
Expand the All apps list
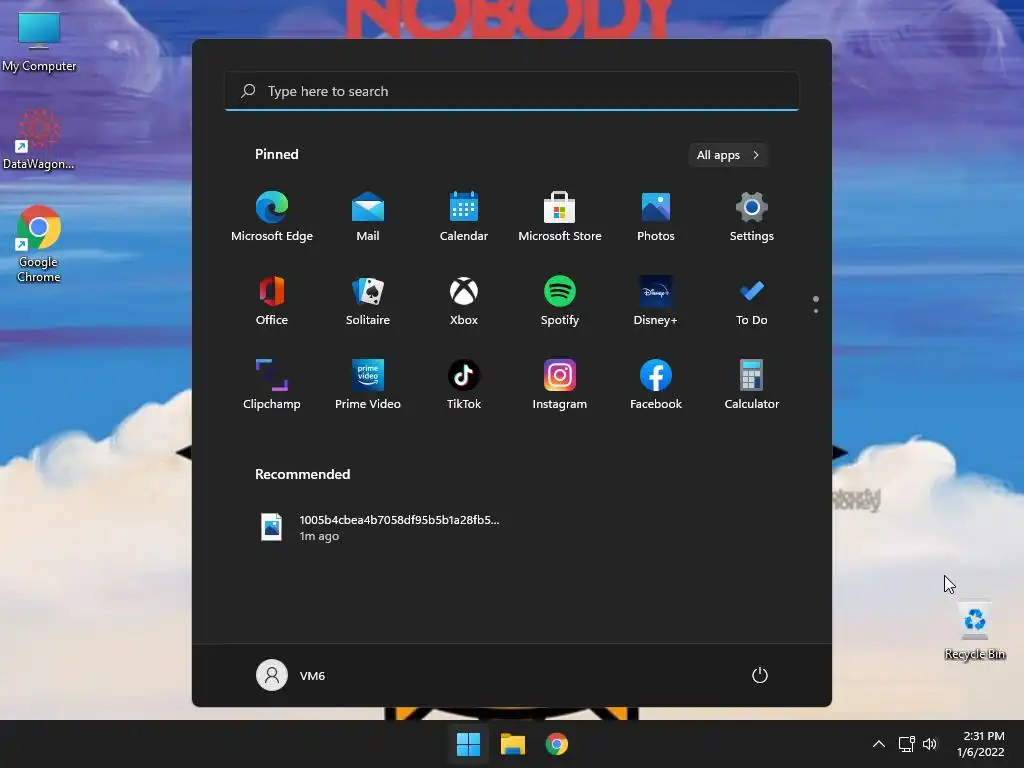pyautogui.click(x=728, y=155)
